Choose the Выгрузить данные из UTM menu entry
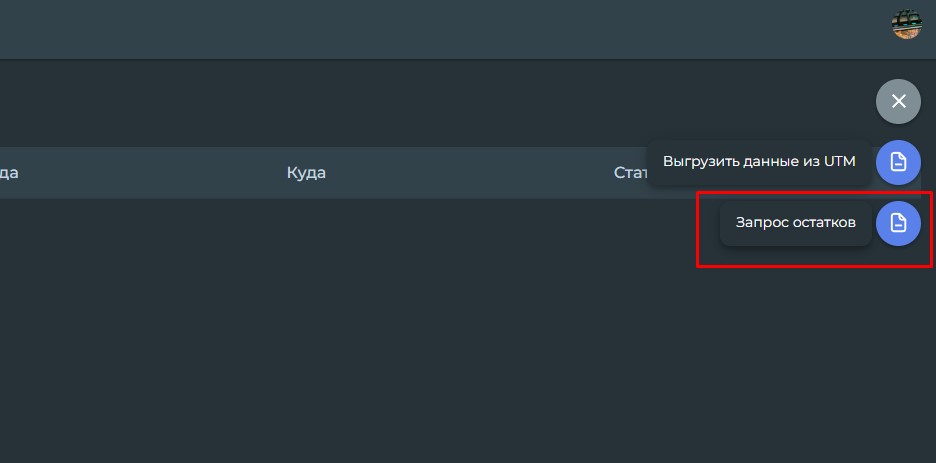The height and width of the screenshot is (463, 936). [759, 162]
